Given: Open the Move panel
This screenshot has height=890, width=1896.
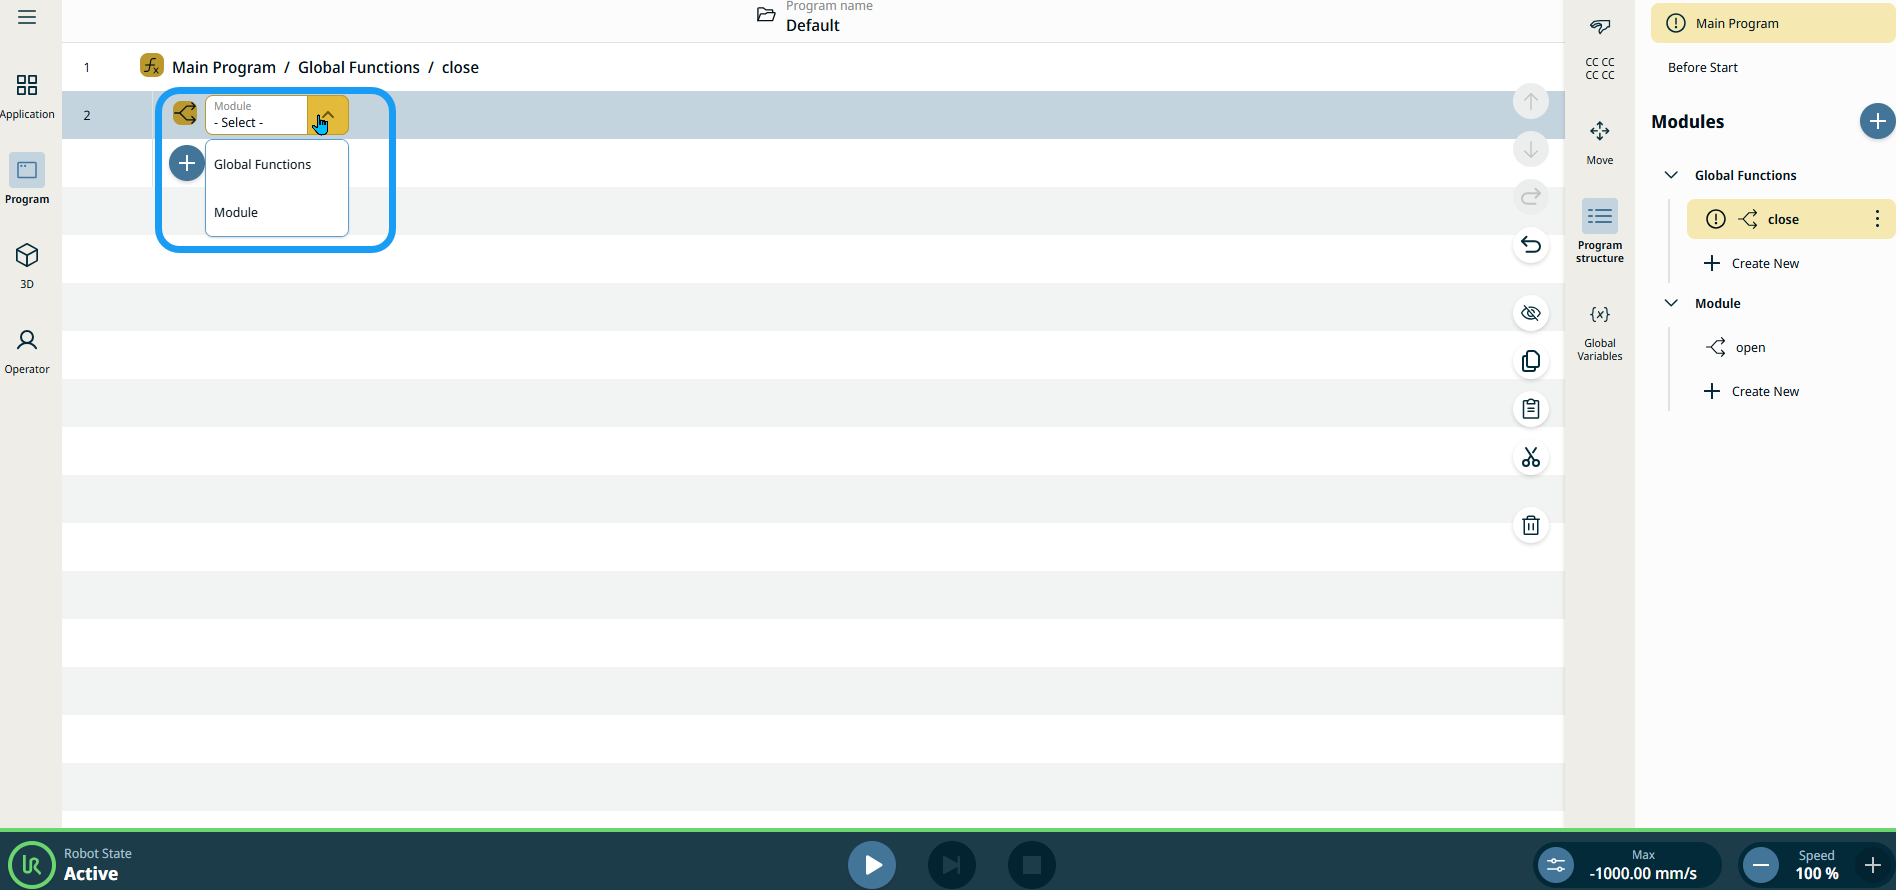Looking at the screenshot, I should pos(1599,142).
